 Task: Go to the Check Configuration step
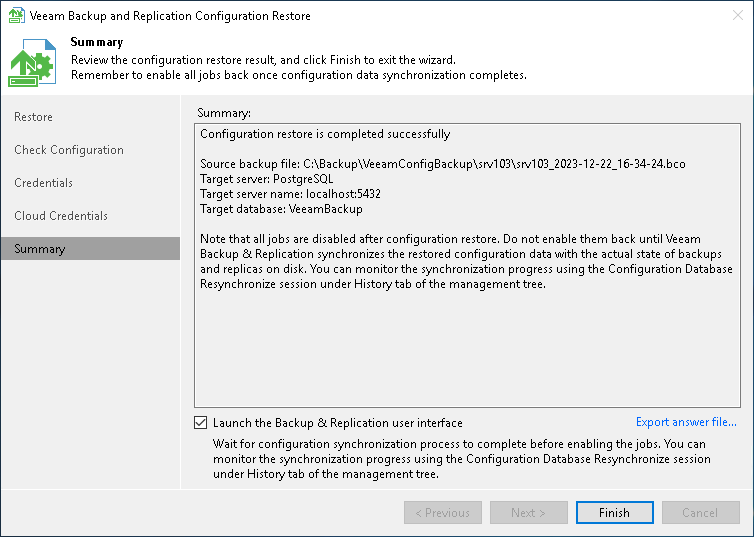(x=69, y=150)
